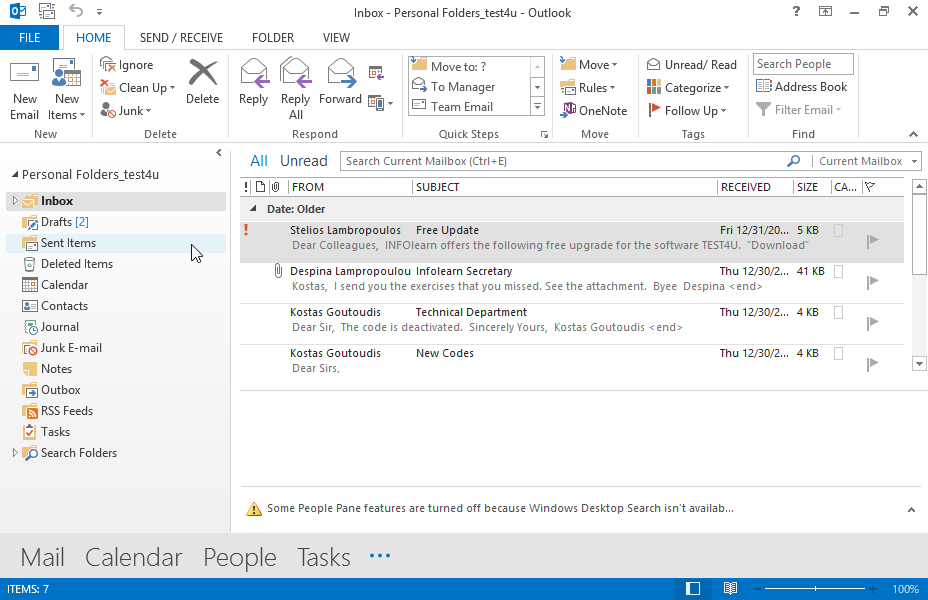Viewport: 928px width, 600px height.
Task: Collapse the 'Date: Older' group
Action: coord(253,209)
